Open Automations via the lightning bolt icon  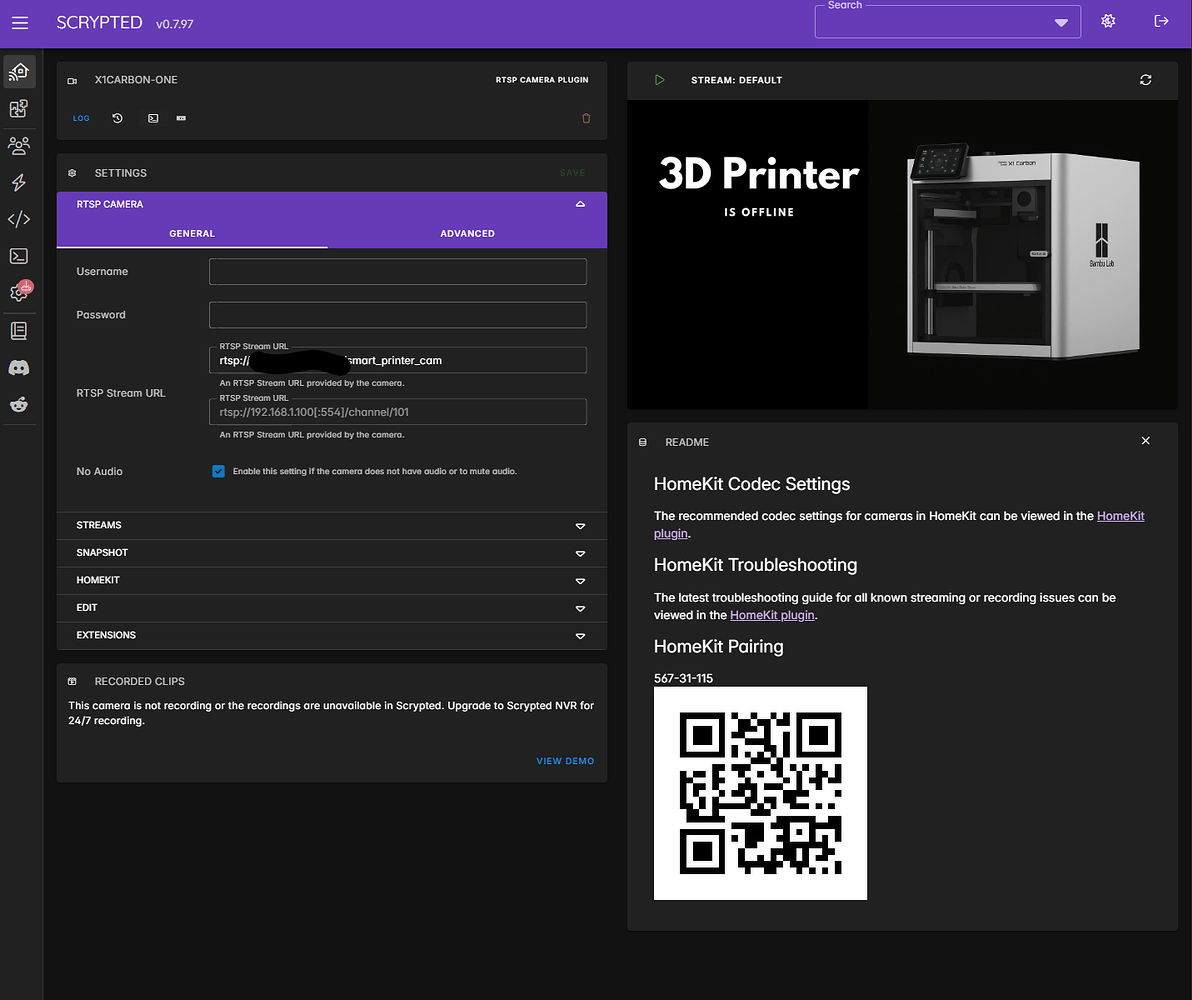coord(18,182)
